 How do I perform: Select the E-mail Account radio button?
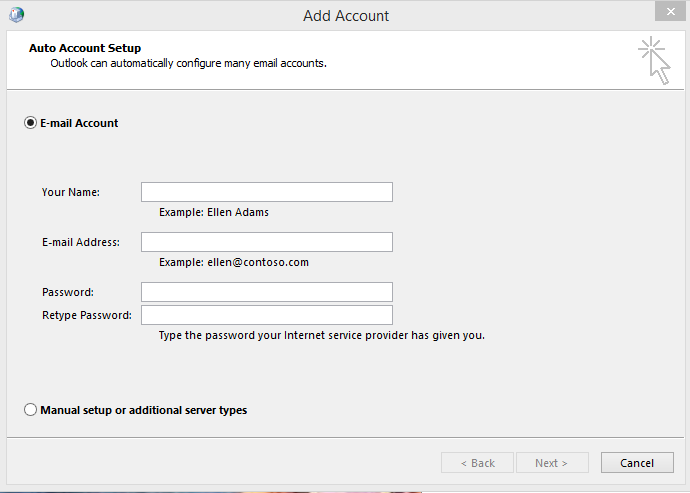coord(31,123)
